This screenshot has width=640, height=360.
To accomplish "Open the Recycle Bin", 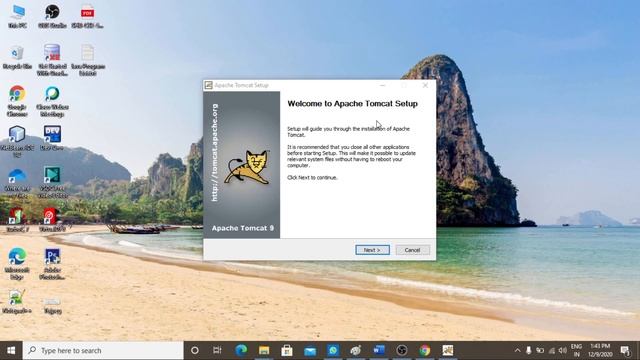I will point(17,57).
